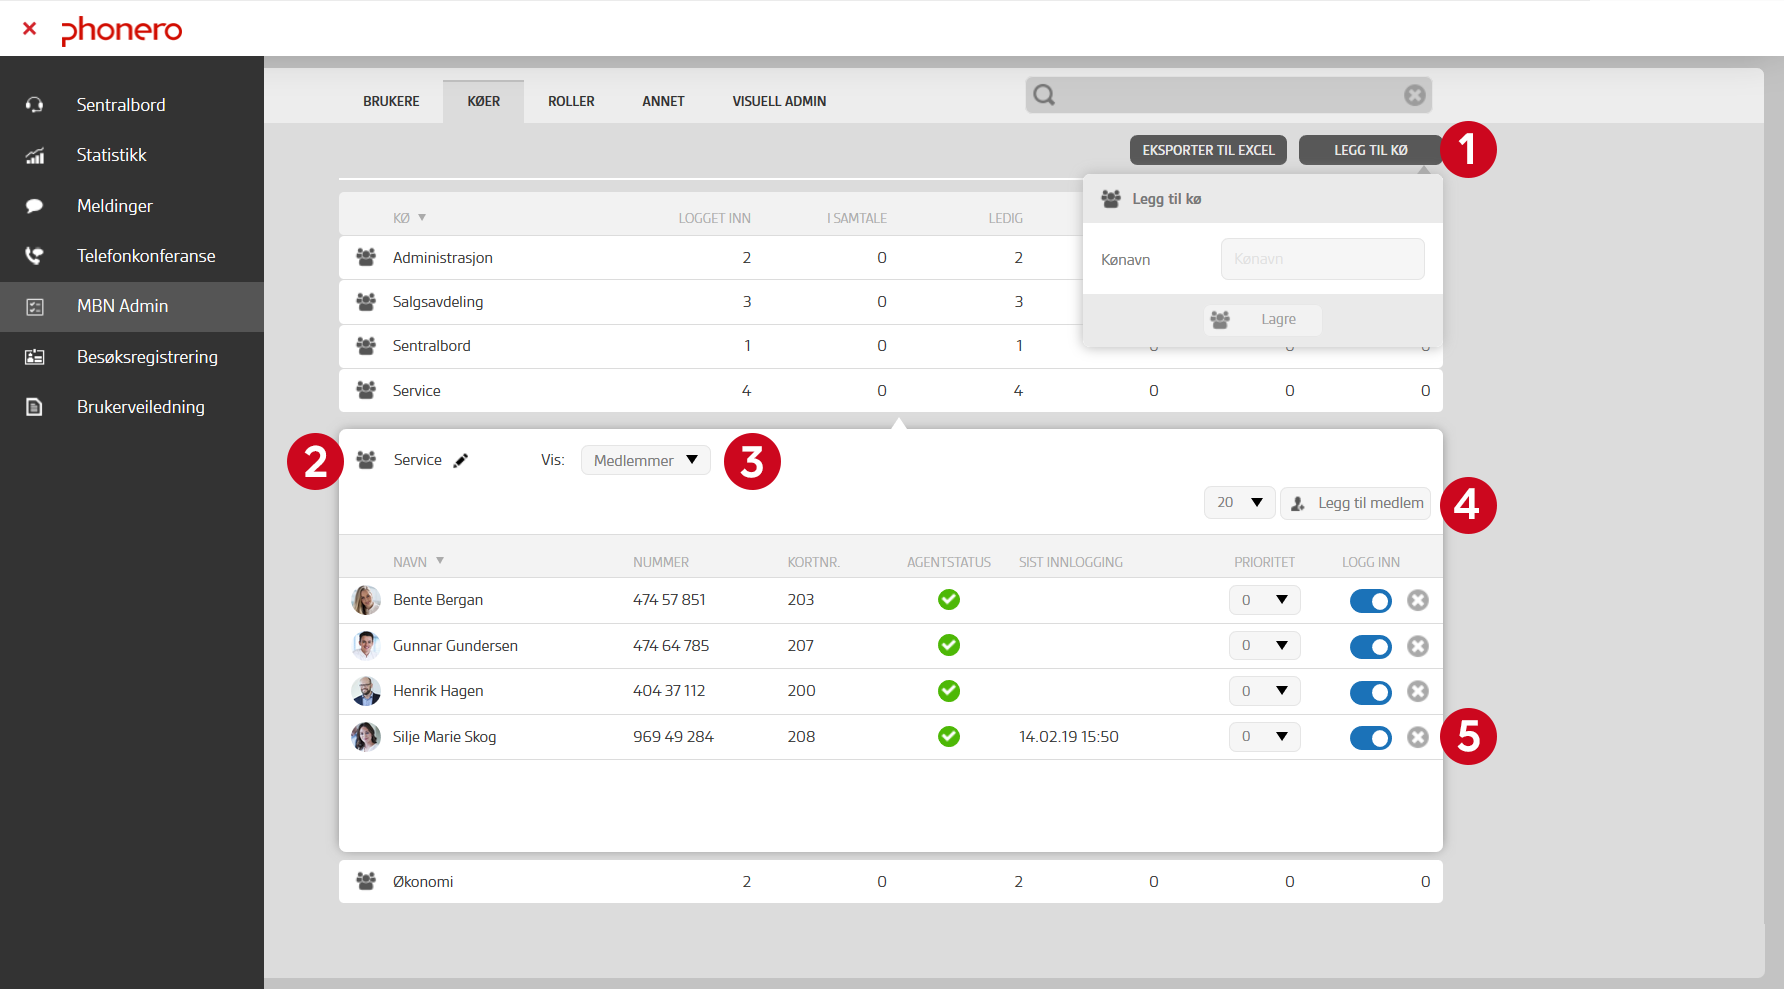Image resolution: width=1784 pixels, height=989 pixels.
Task: Click Henrik Hagen's profile photo
Action: tap(366, 691)
